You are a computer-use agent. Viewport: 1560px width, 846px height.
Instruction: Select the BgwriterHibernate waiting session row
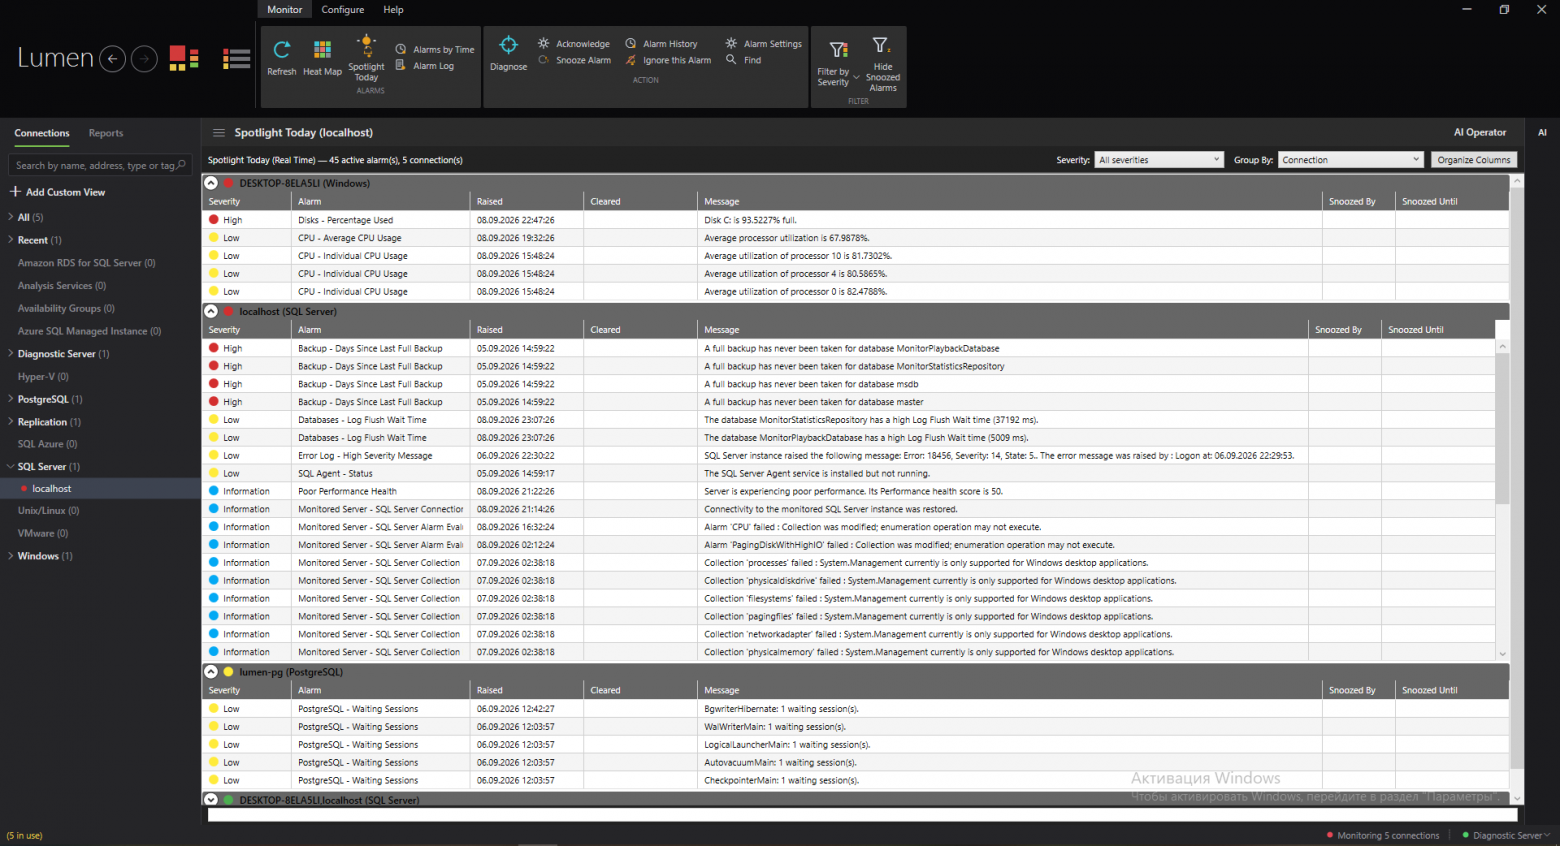point(855,709)
